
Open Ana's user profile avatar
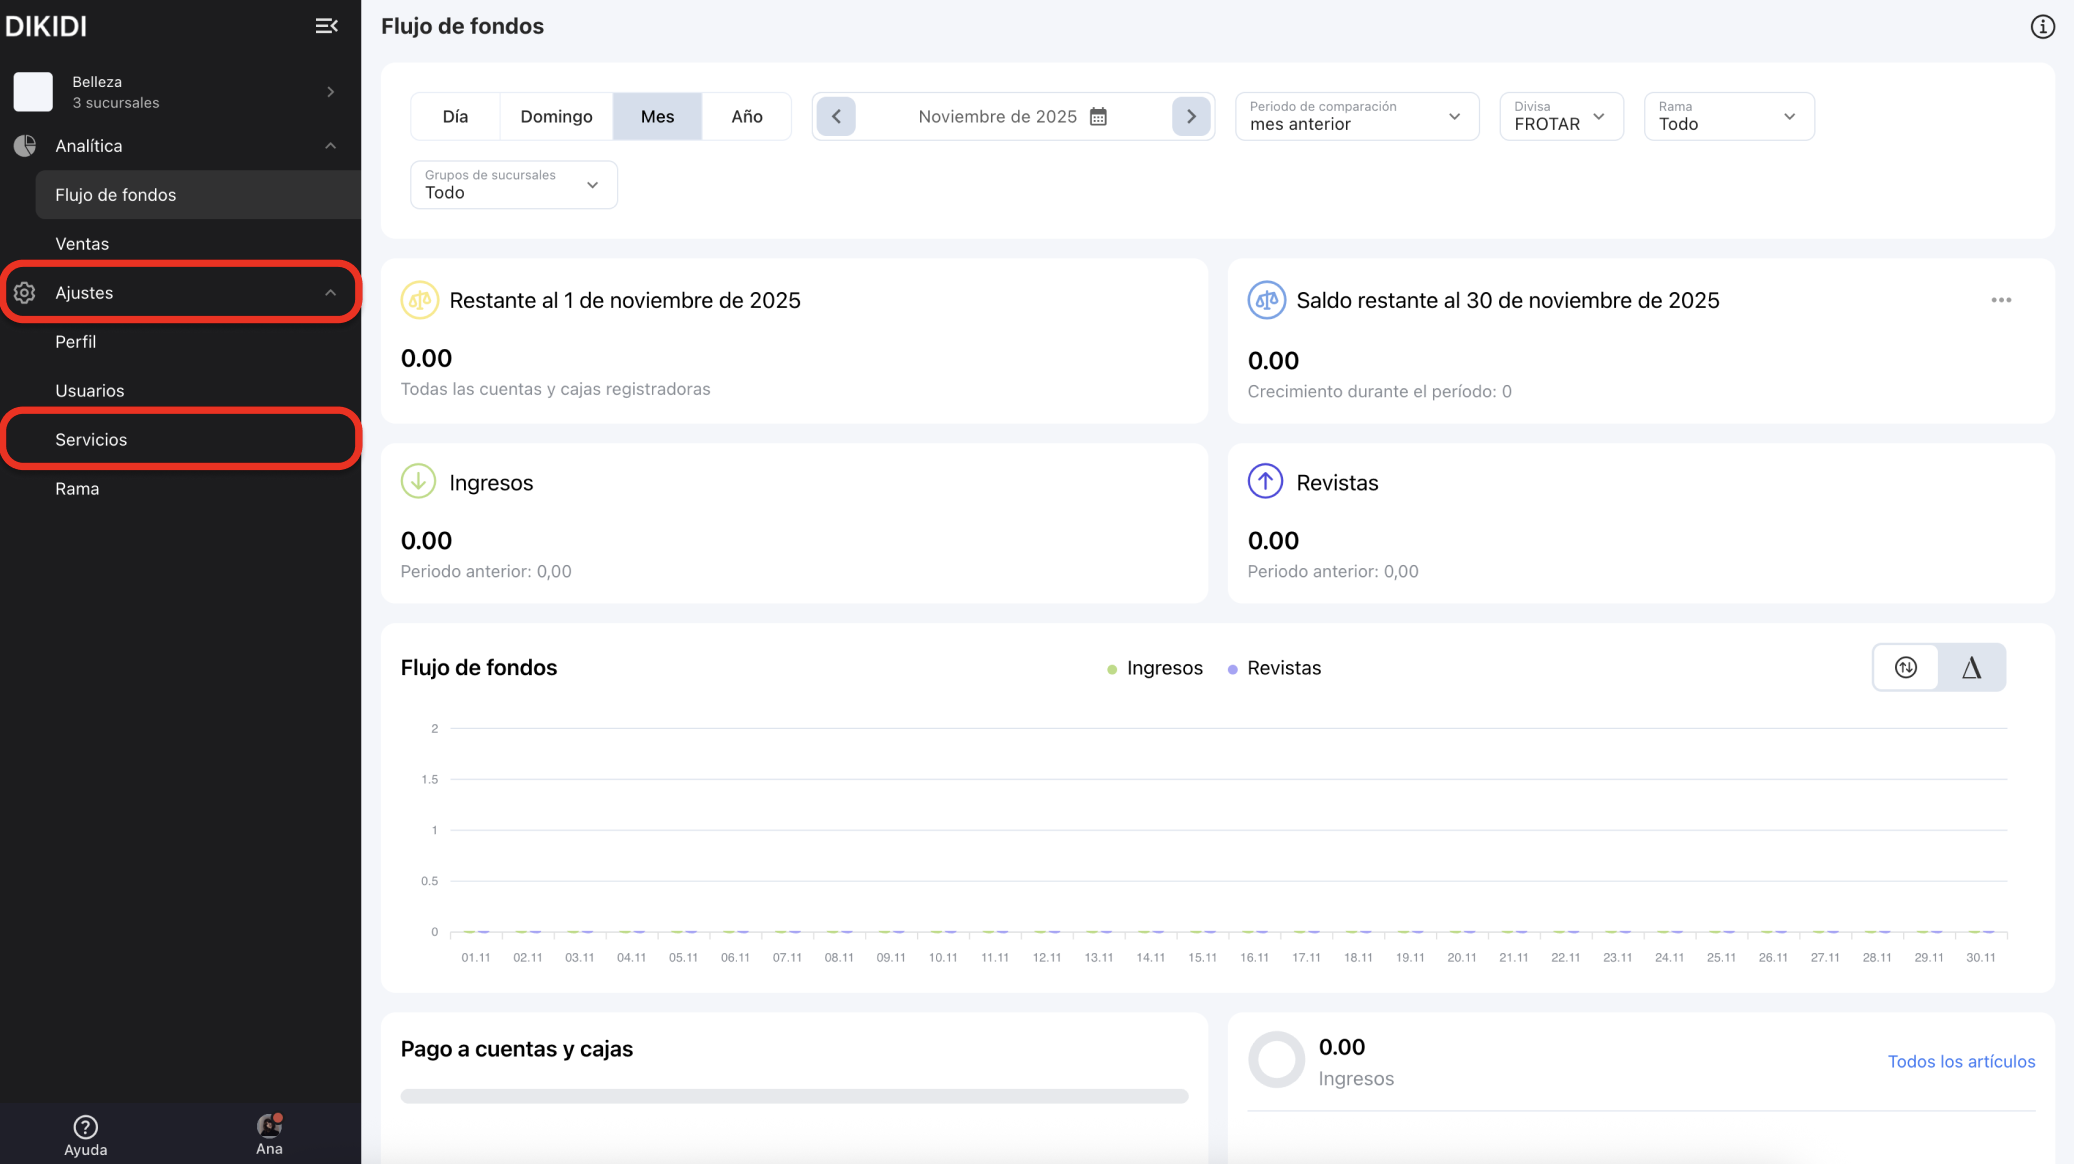click(x=269, y=1128)
